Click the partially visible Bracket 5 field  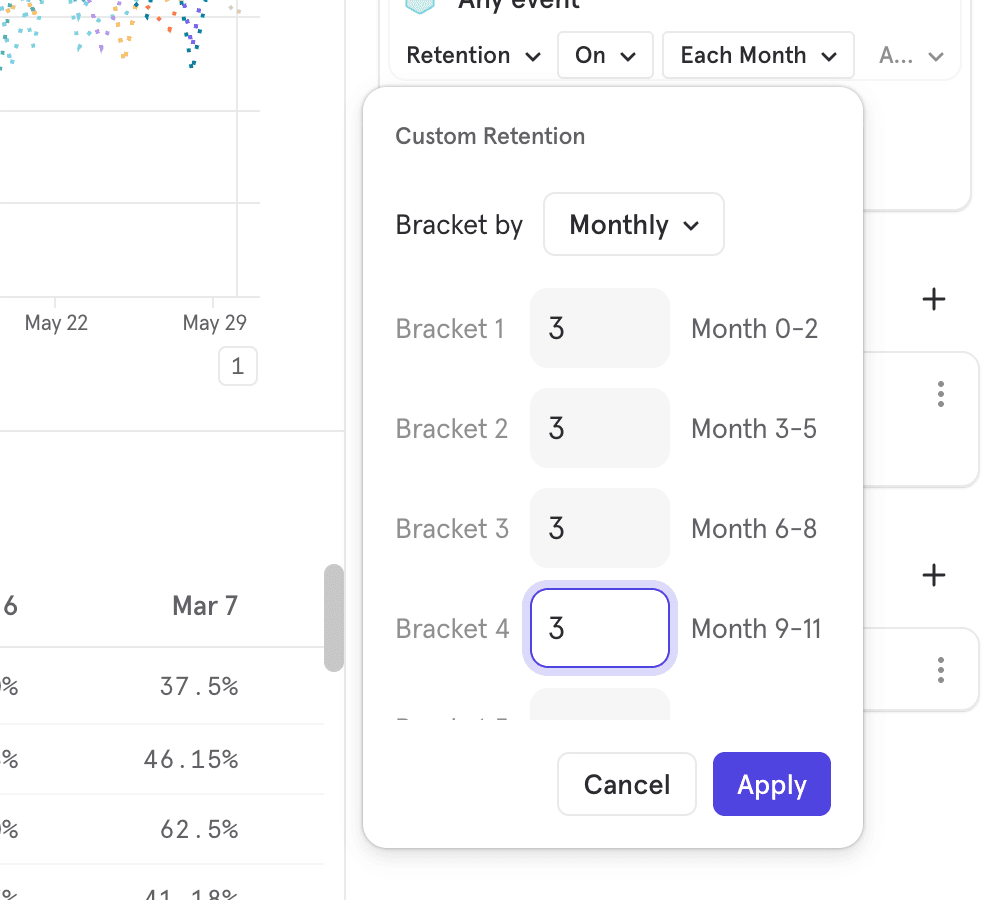[x=599, y=705]
